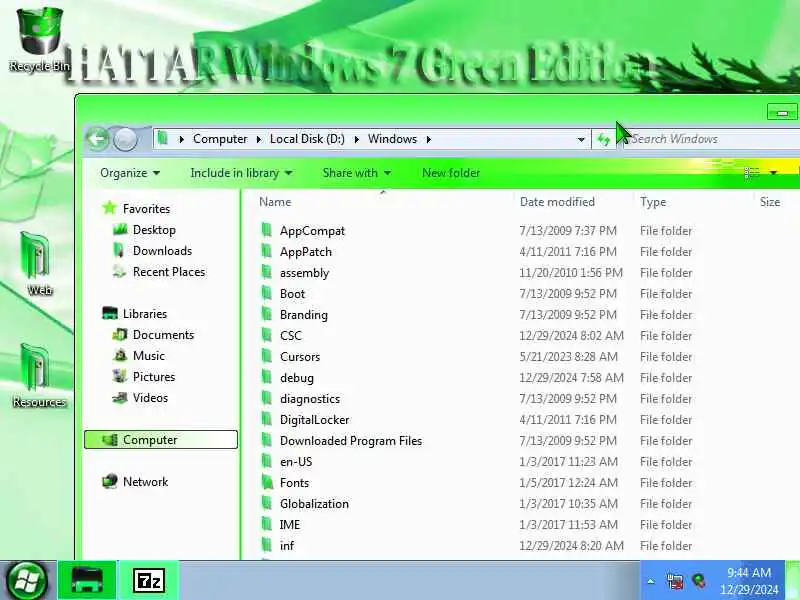Click Computer in the address breadcrumb
This screenshot has height=600, width=800.
pyautogui.click(x=220, y=139)
